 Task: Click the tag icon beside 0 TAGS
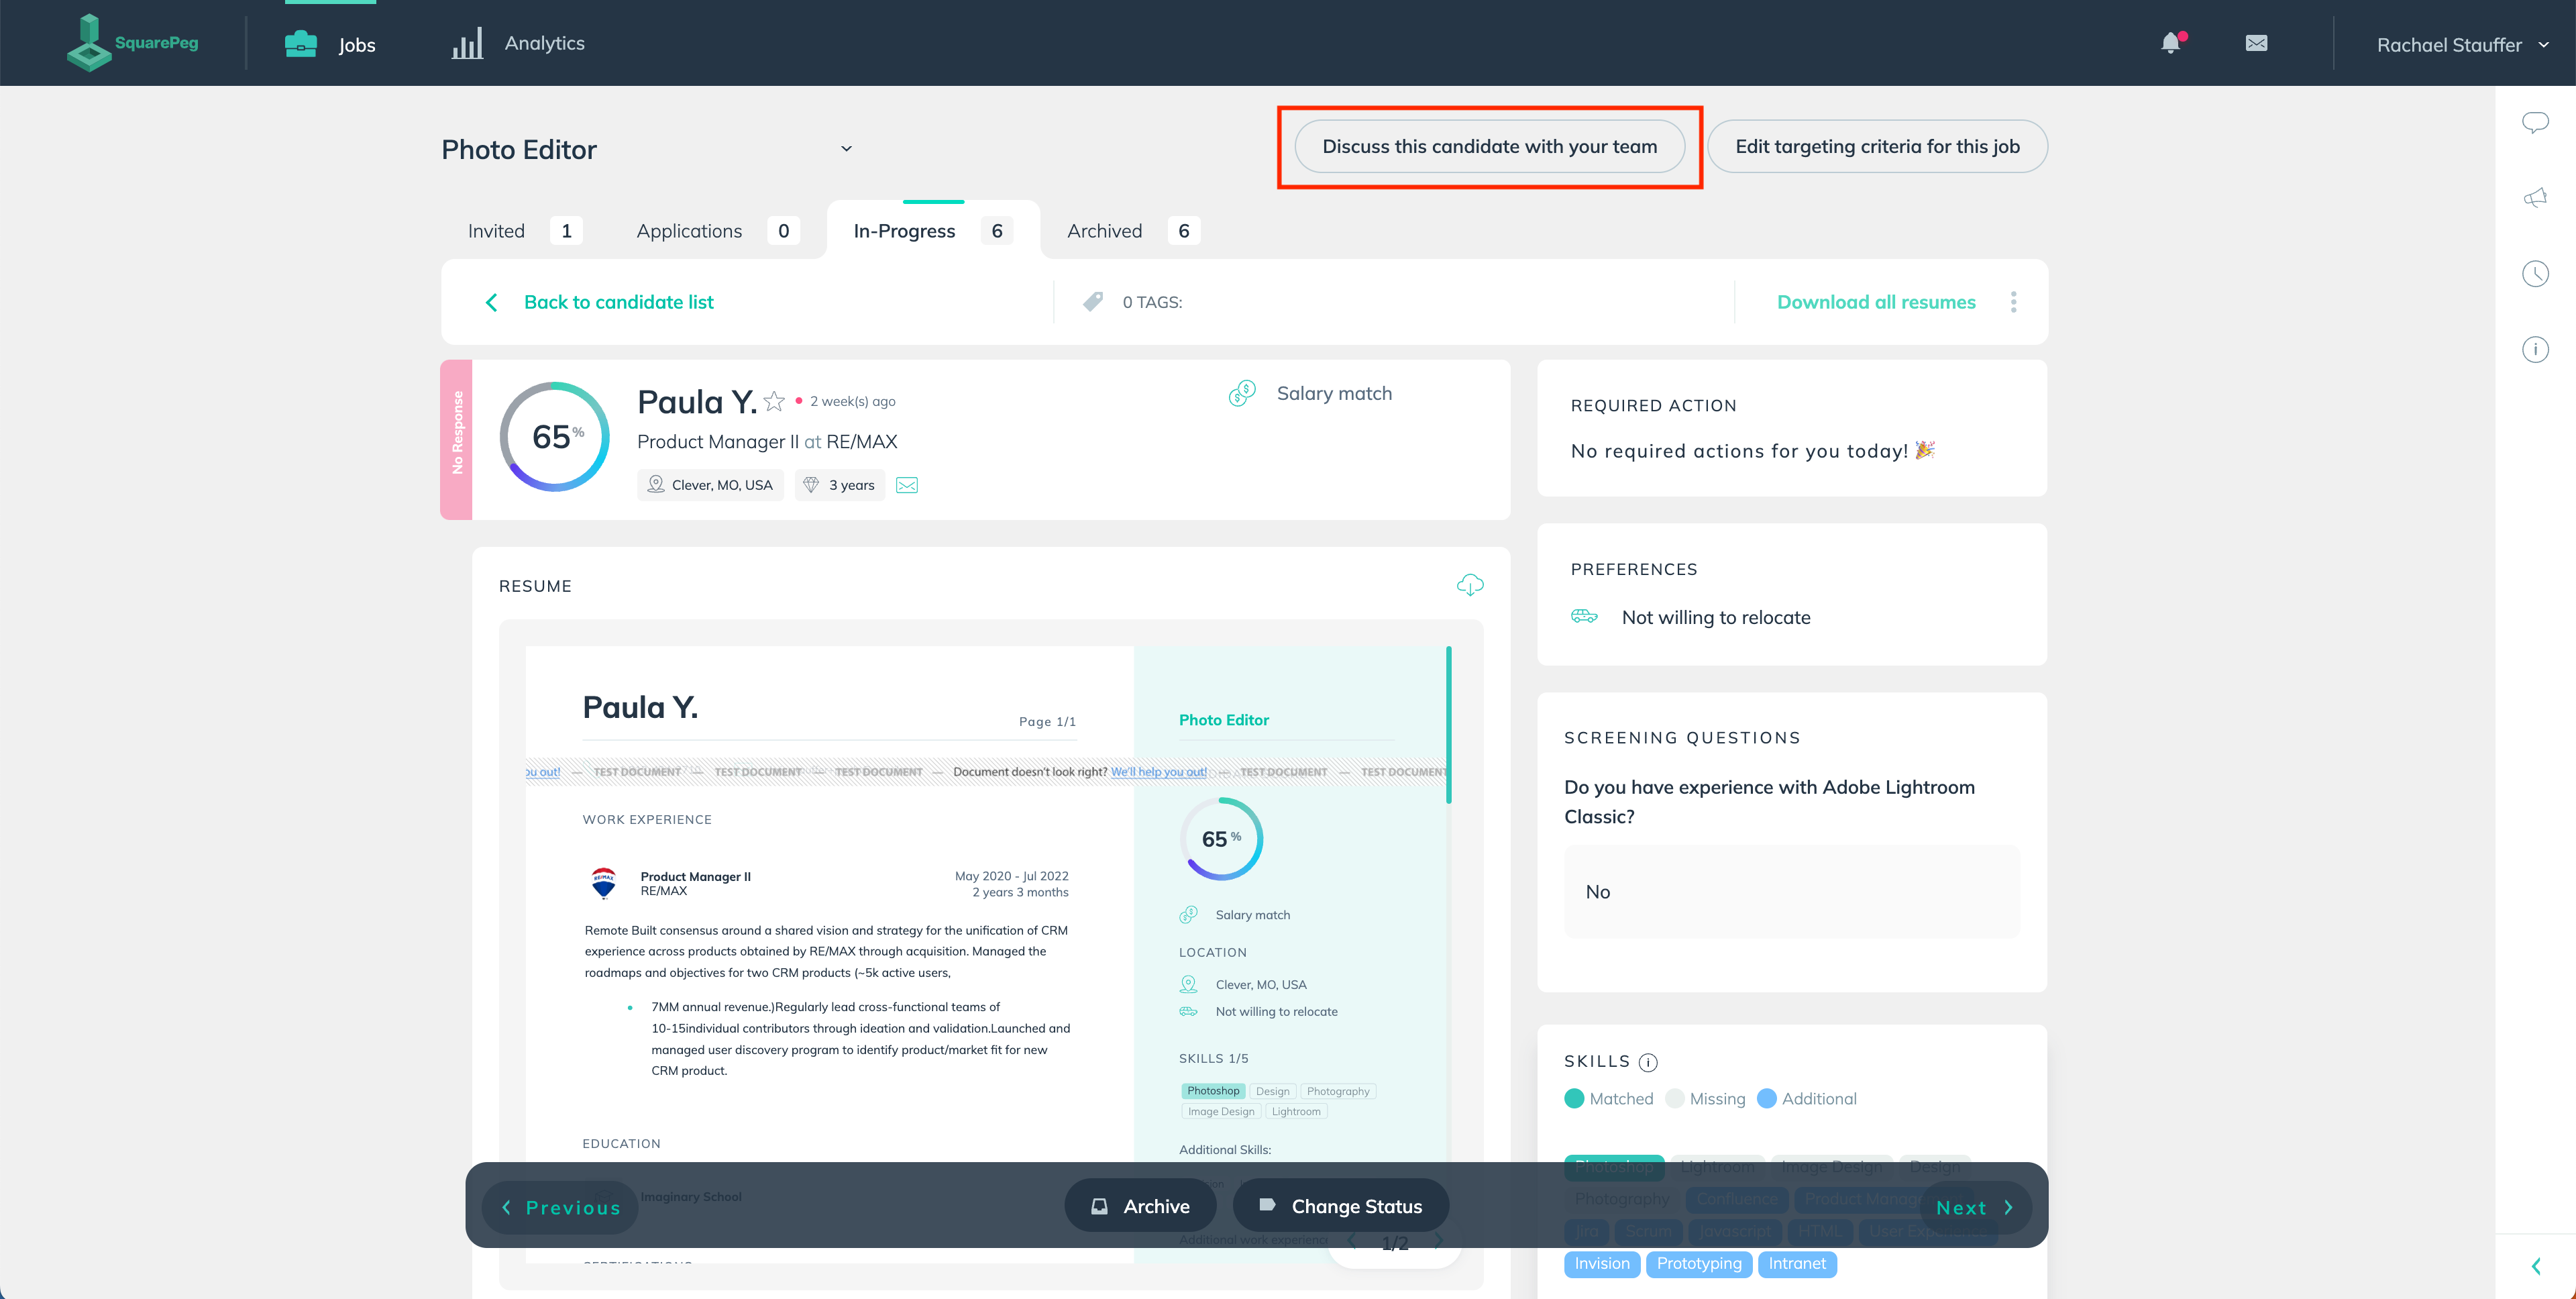pos(1093,301)
